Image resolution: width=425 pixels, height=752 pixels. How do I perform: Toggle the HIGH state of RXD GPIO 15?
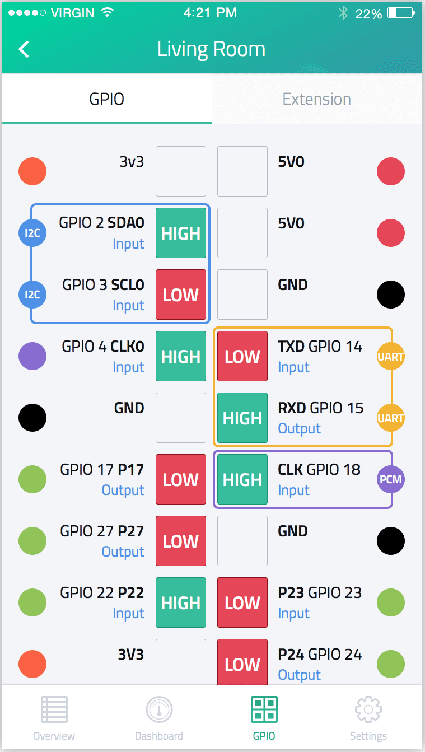[242, 418]
